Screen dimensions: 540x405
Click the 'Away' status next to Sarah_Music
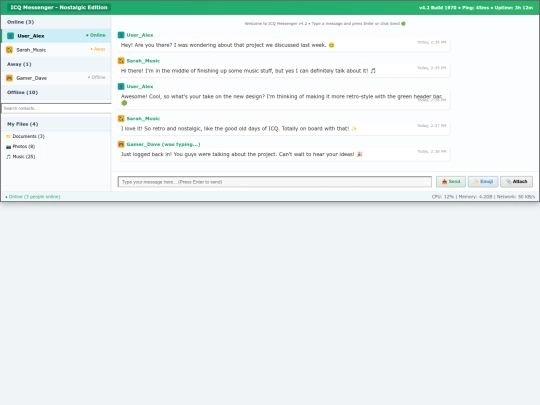pos(98,49)
